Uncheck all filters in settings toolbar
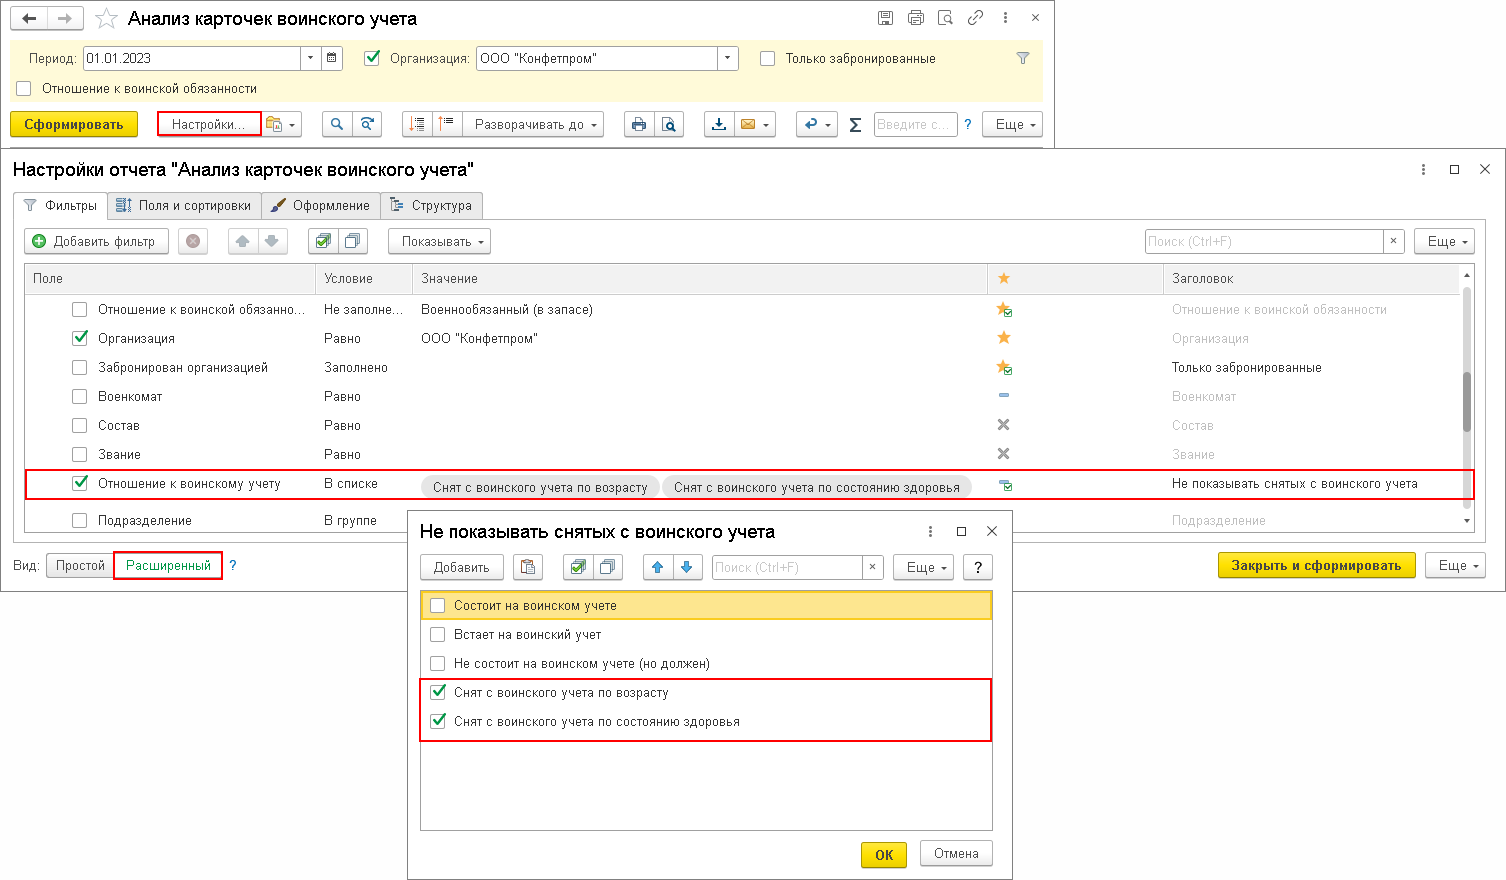 pyautogui.click(x=353, y=241)
